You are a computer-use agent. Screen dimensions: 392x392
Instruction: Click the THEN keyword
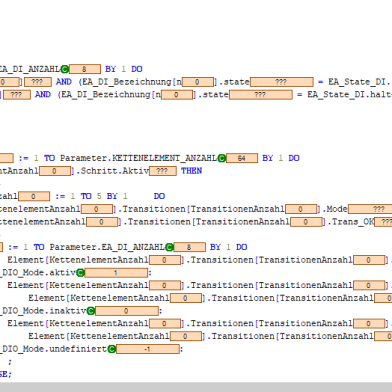(x=192, y=171)
